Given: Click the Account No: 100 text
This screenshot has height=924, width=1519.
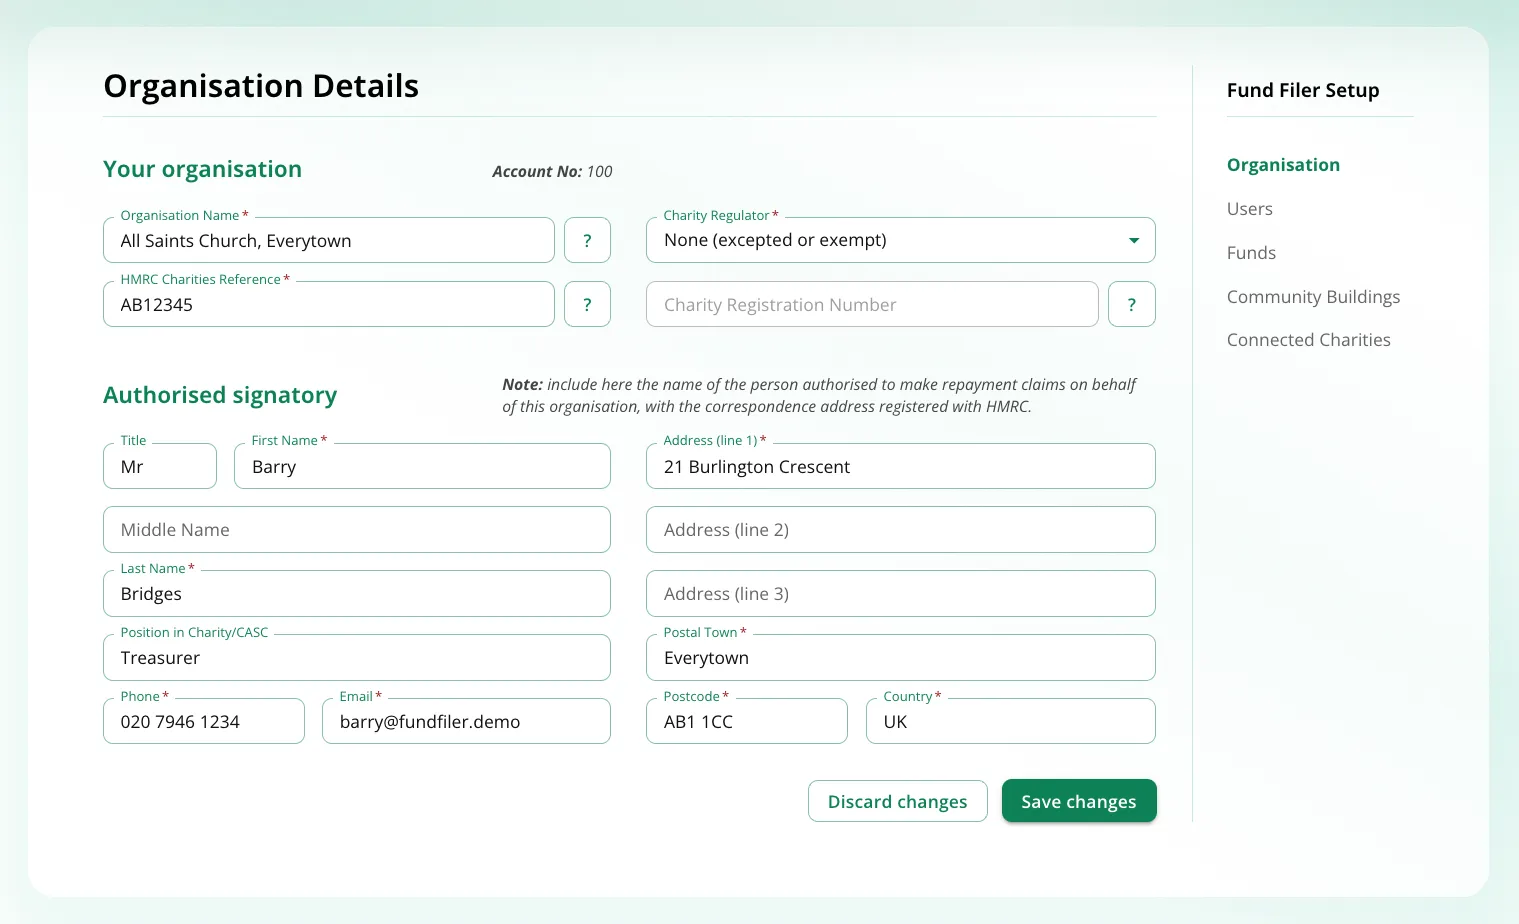Looking at the screenshot, I should [552, 172].
